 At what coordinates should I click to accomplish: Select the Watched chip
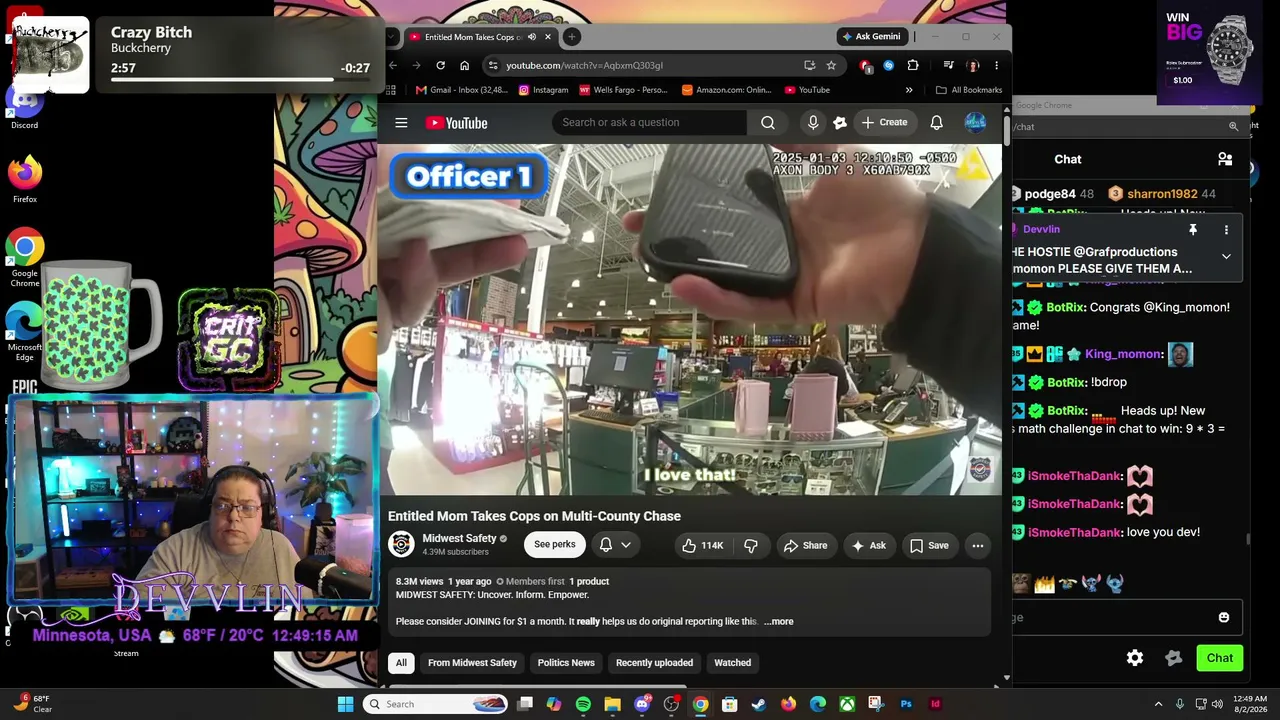[x=732, y=663]
